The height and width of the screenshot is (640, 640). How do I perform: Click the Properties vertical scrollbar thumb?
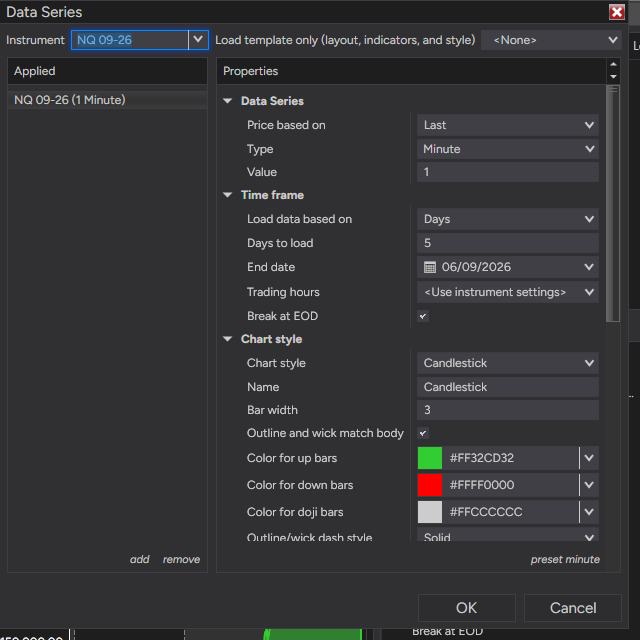(613, 203)
